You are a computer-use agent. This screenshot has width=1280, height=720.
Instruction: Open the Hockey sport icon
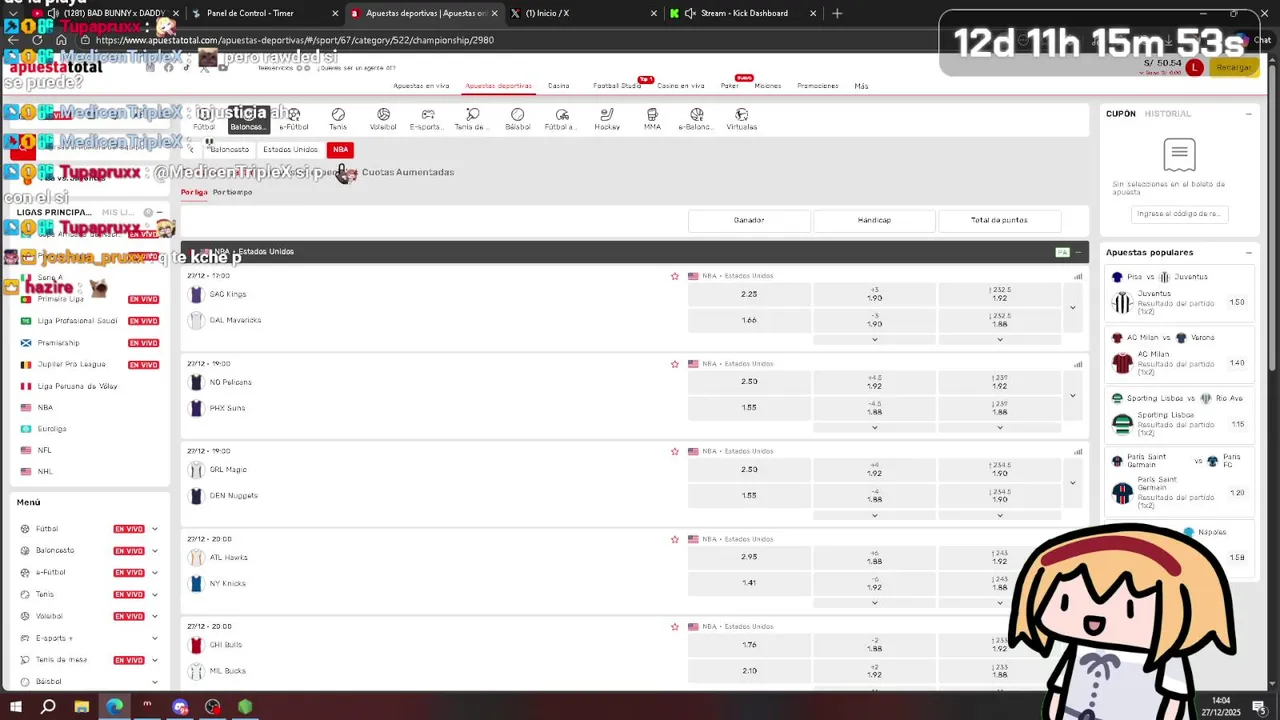607,119
